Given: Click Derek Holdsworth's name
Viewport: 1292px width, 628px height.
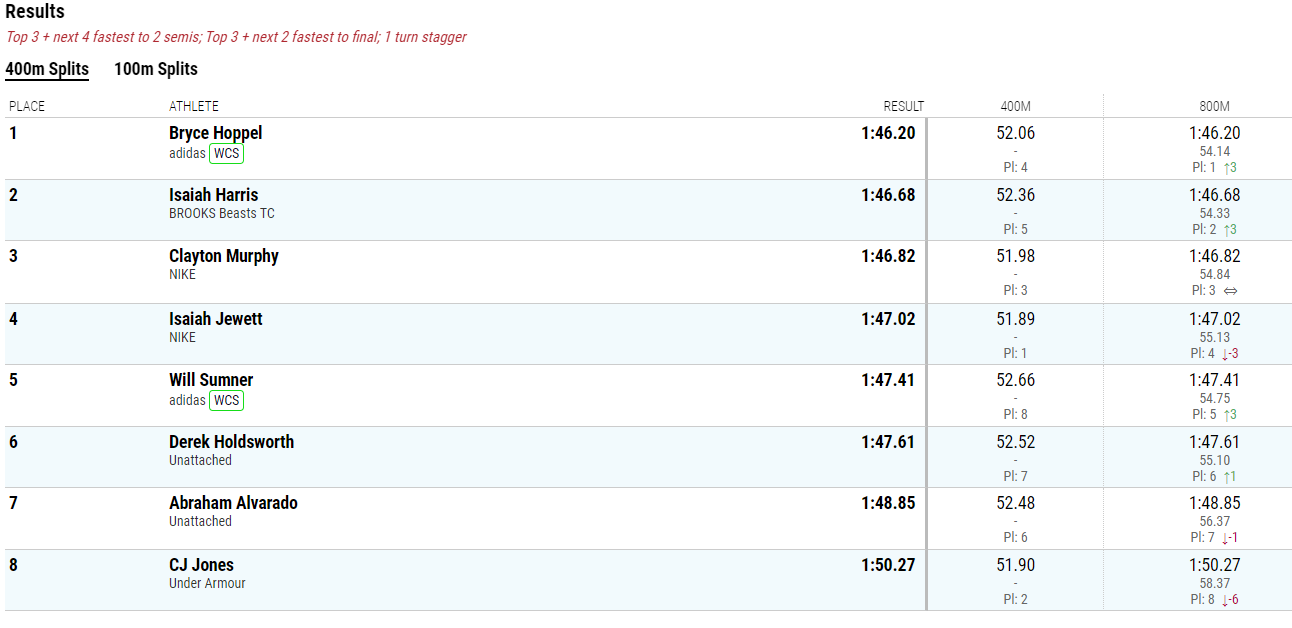Looking at the screenshot, I should tap(231, 442).
